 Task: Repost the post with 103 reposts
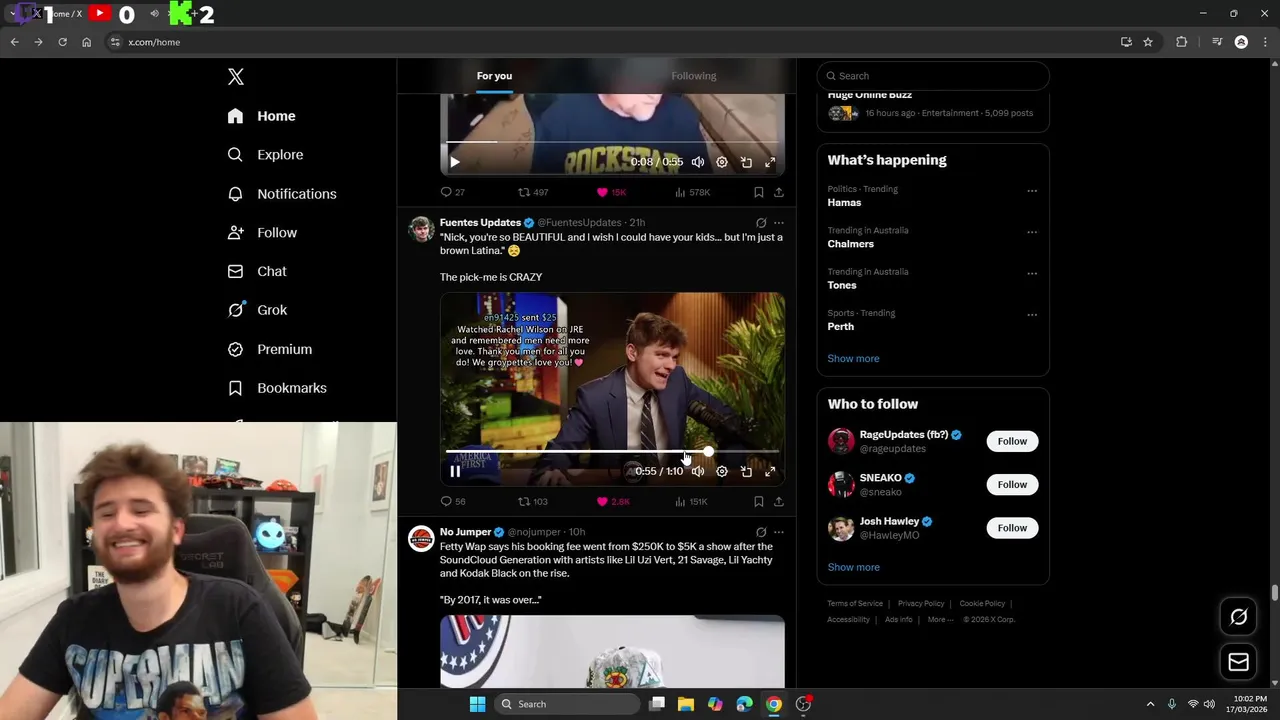pyautogui.click(x=533, y=502)
